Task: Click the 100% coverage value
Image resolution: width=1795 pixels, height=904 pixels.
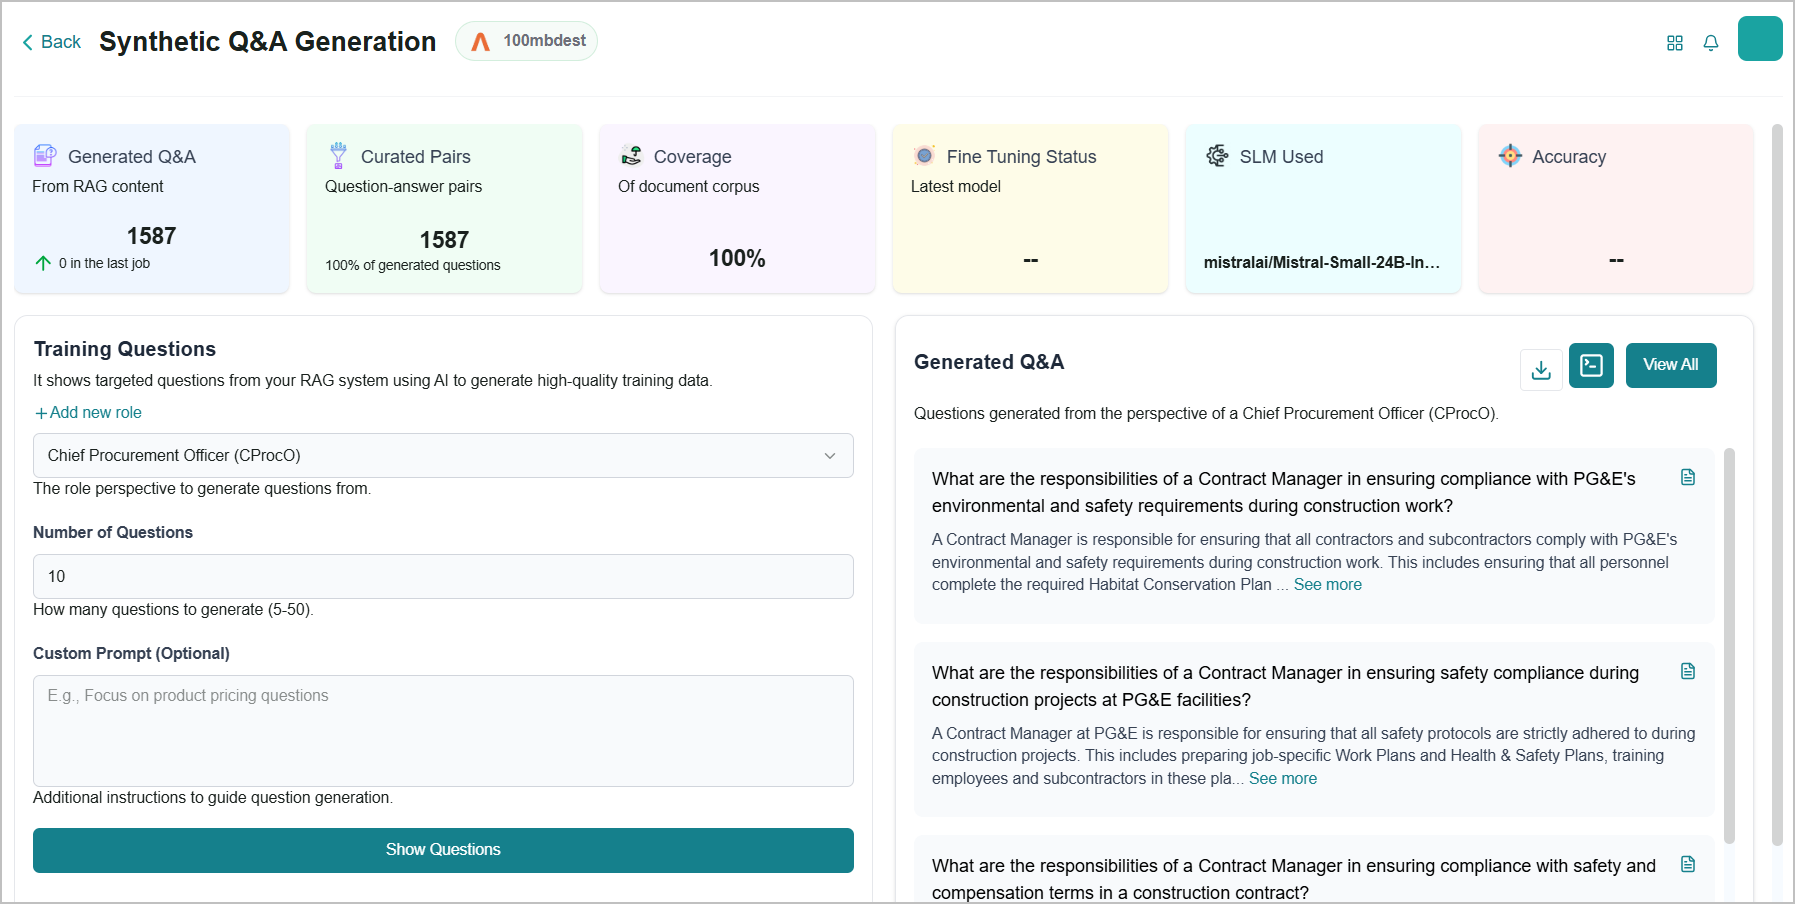Action: (737, 258)
